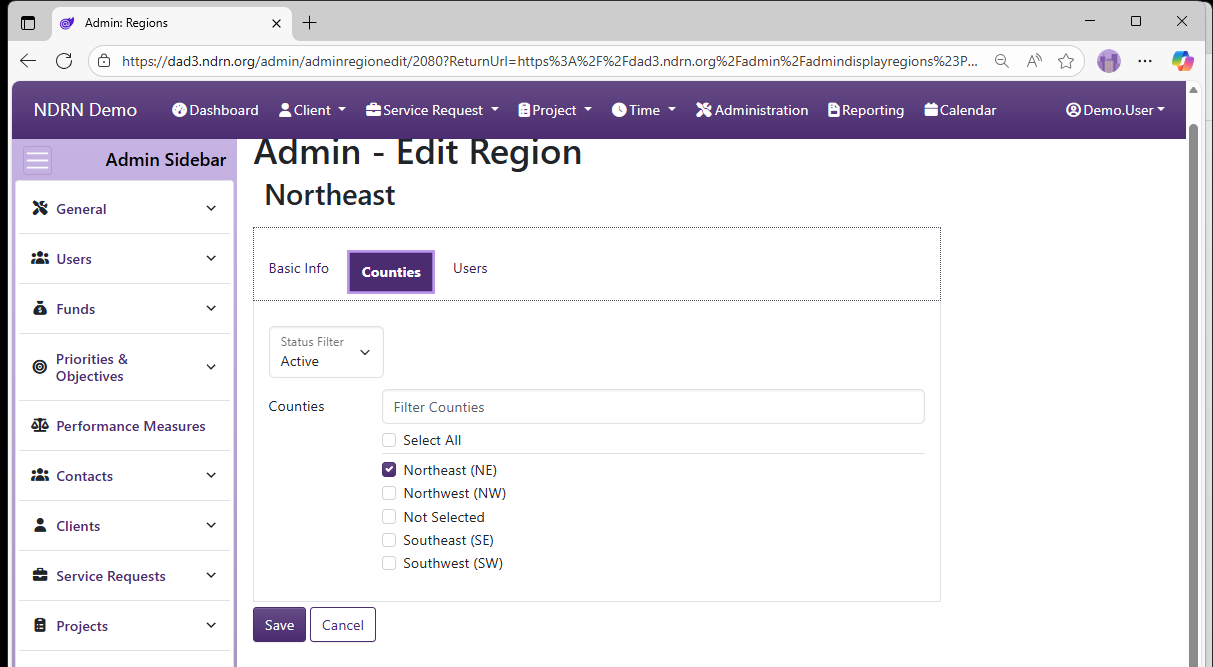
Task: Check the Southeast (SE) checkbox
Action: click(389, 540)
